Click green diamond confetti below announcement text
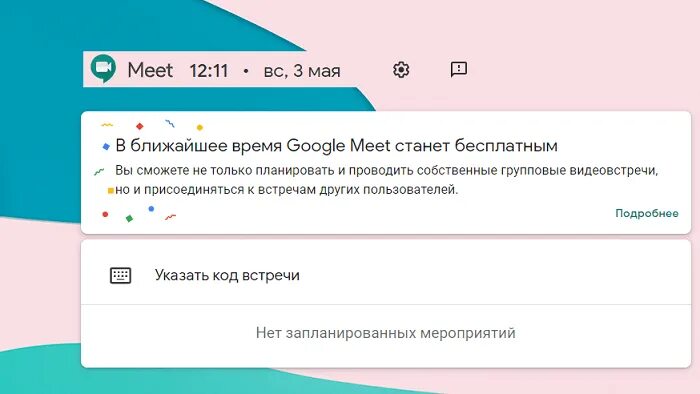 coord(129,218)
